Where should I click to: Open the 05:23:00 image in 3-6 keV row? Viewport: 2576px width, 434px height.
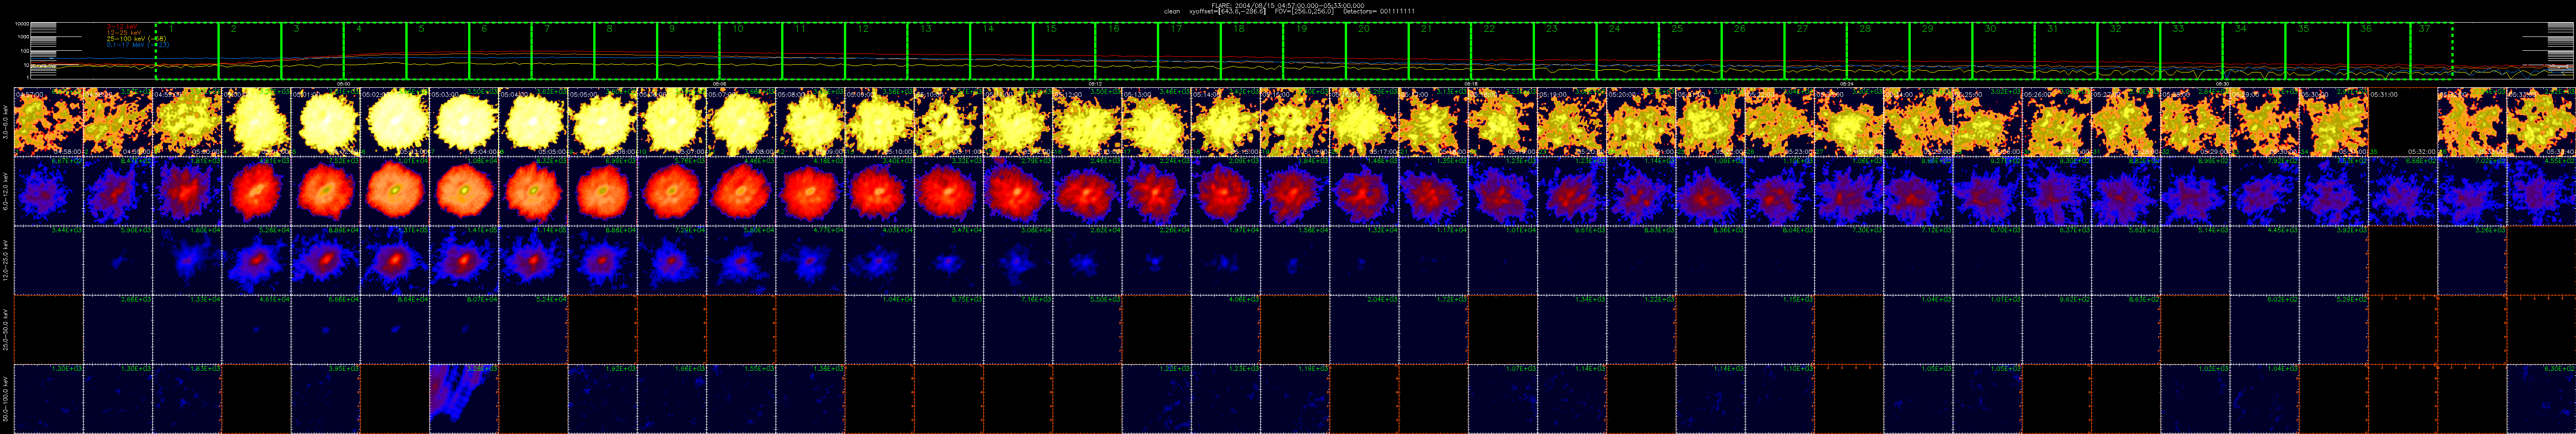(x=1849, y=121)
